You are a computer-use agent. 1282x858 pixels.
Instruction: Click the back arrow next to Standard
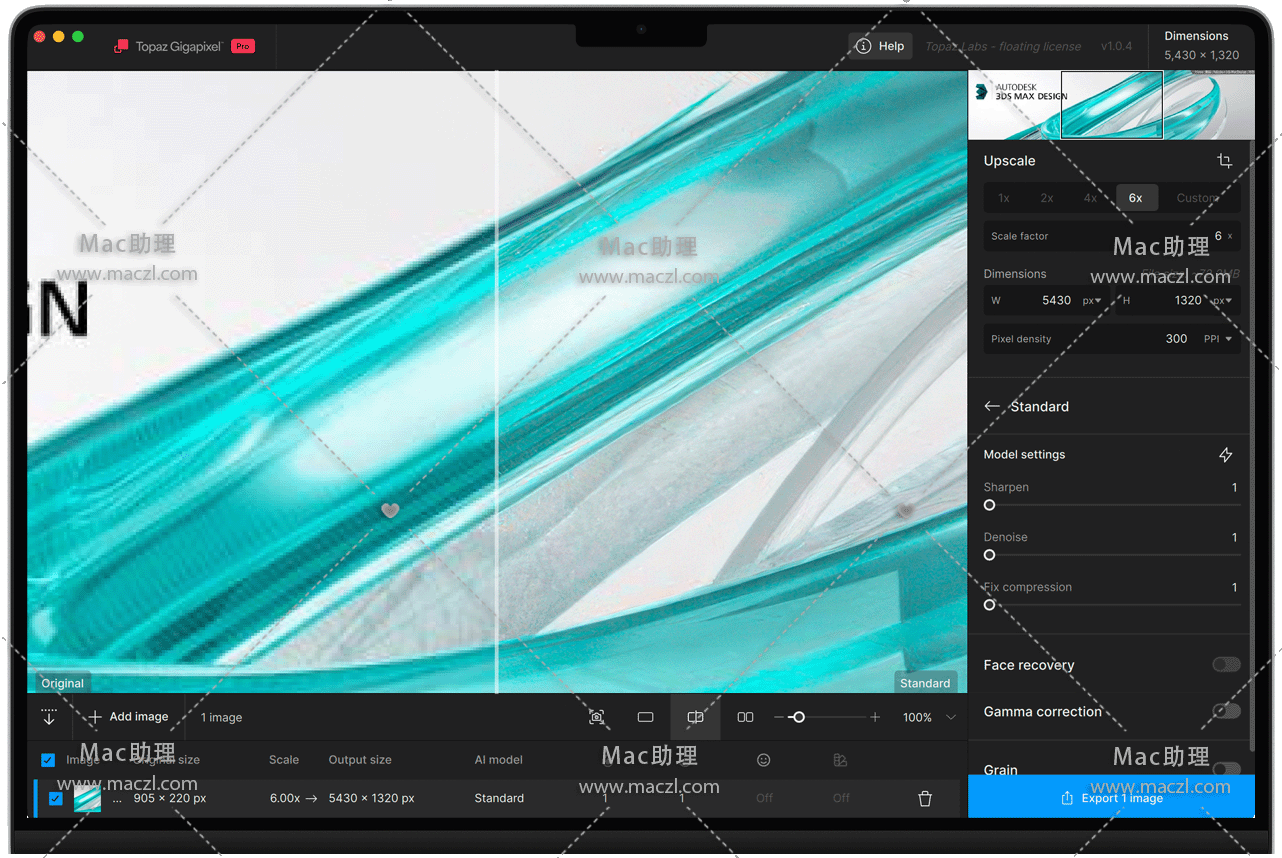[x=992, y=407]
